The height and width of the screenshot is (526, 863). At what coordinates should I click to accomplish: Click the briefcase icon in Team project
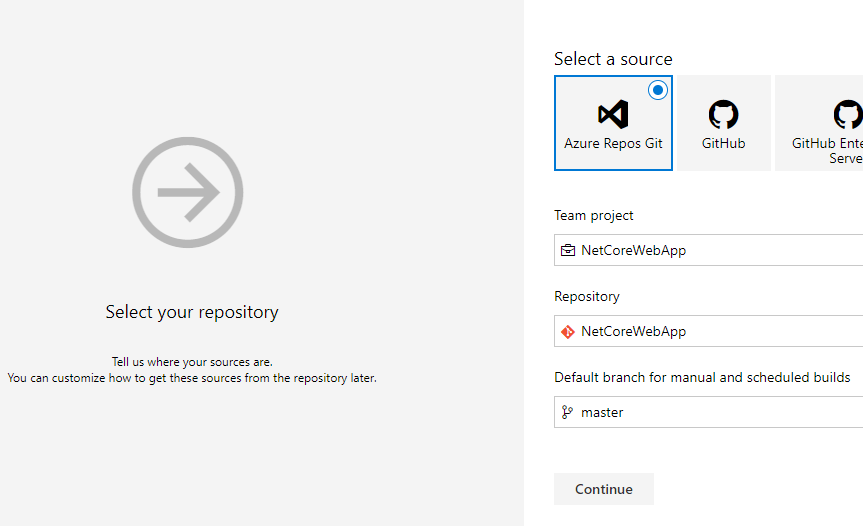tap(568, 250)
